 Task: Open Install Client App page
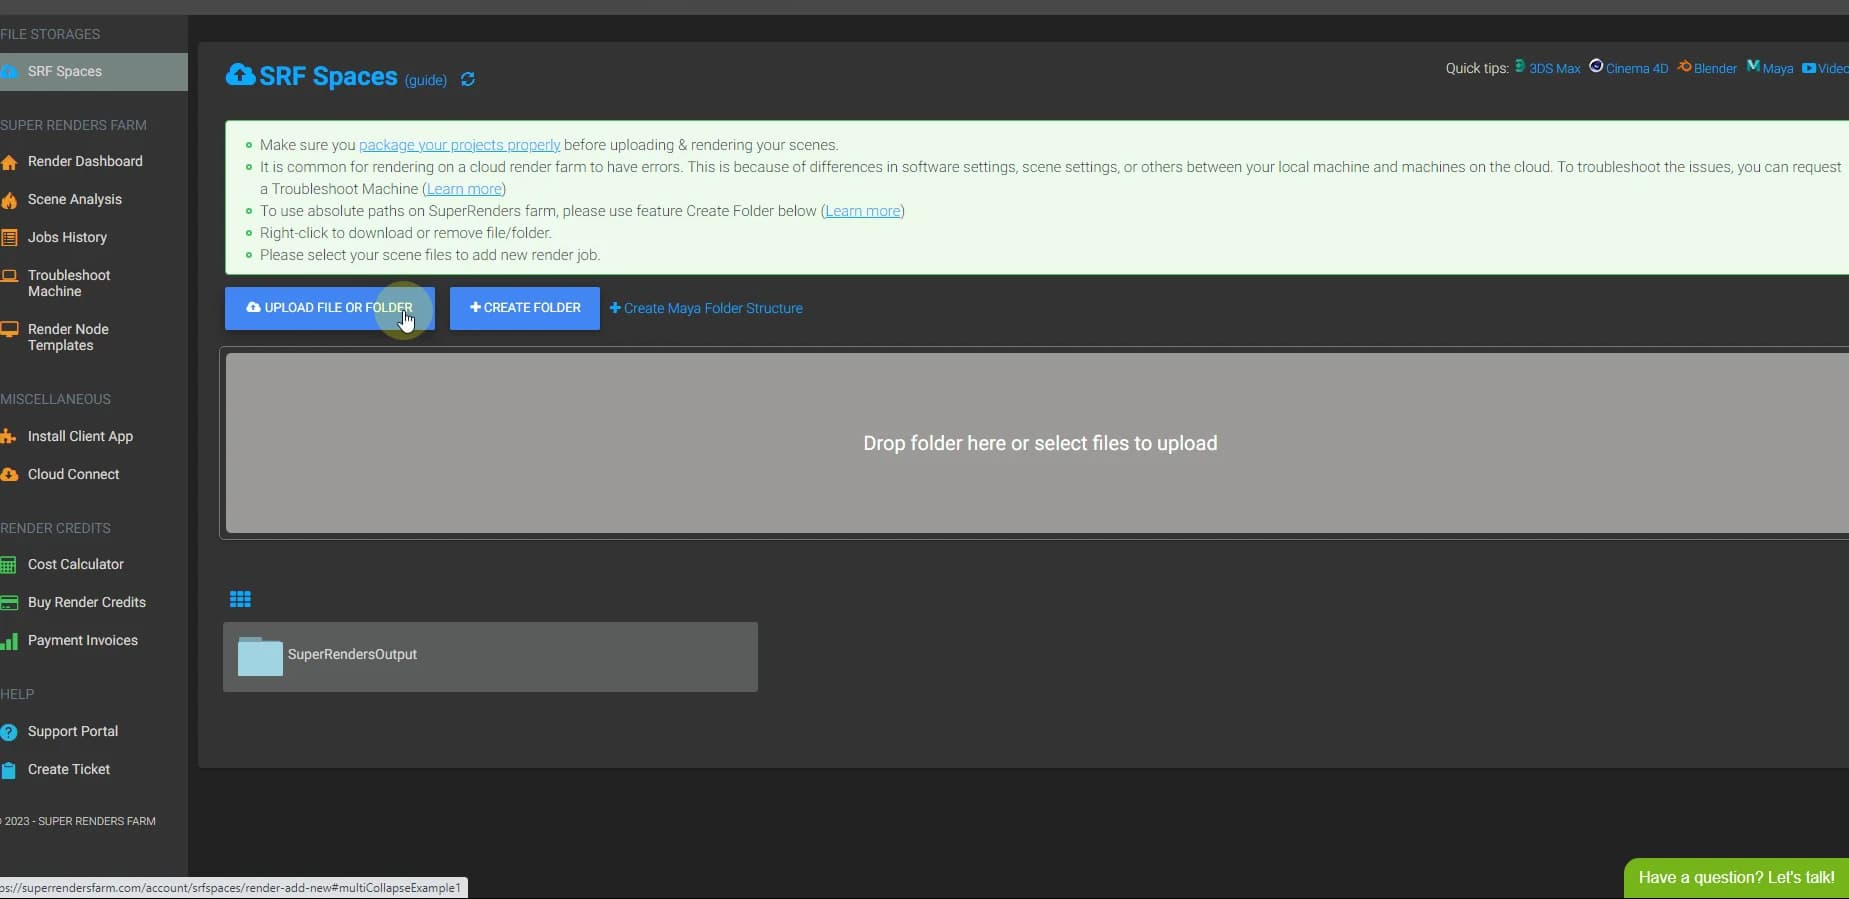pyautogui.click(x=80, y=437)
